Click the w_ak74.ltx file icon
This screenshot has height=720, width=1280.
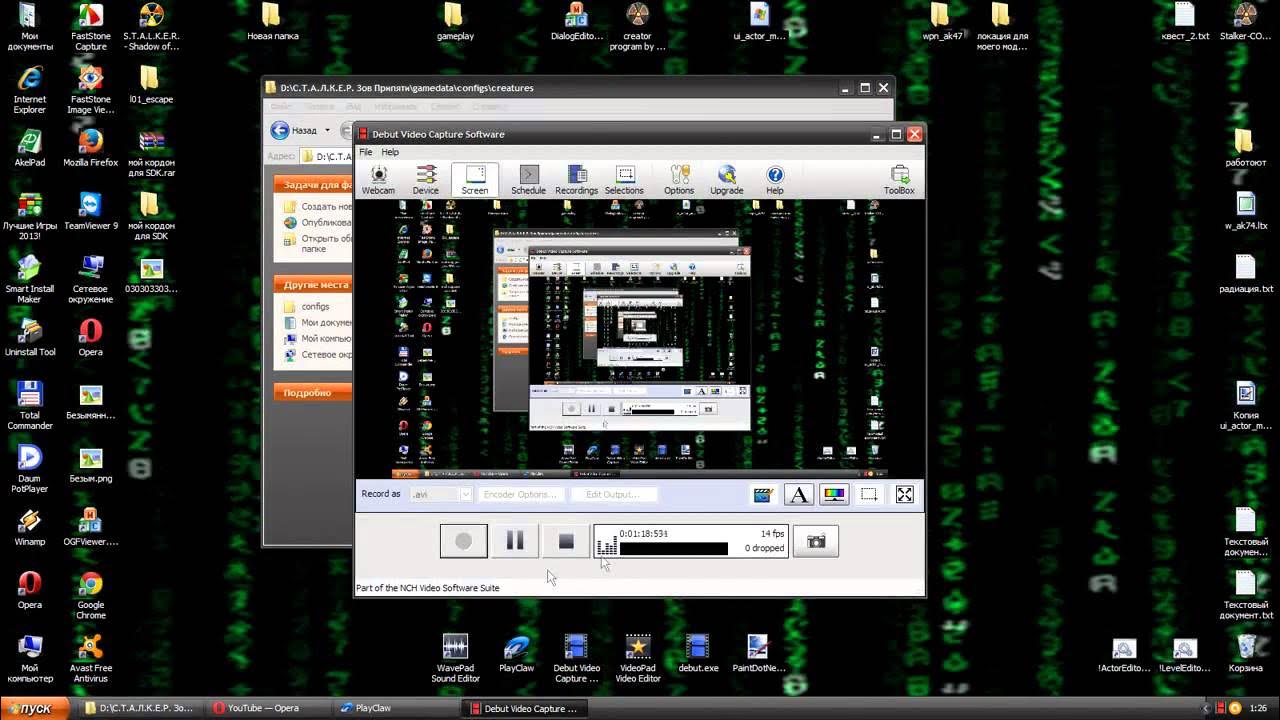tap(1246, 211)
